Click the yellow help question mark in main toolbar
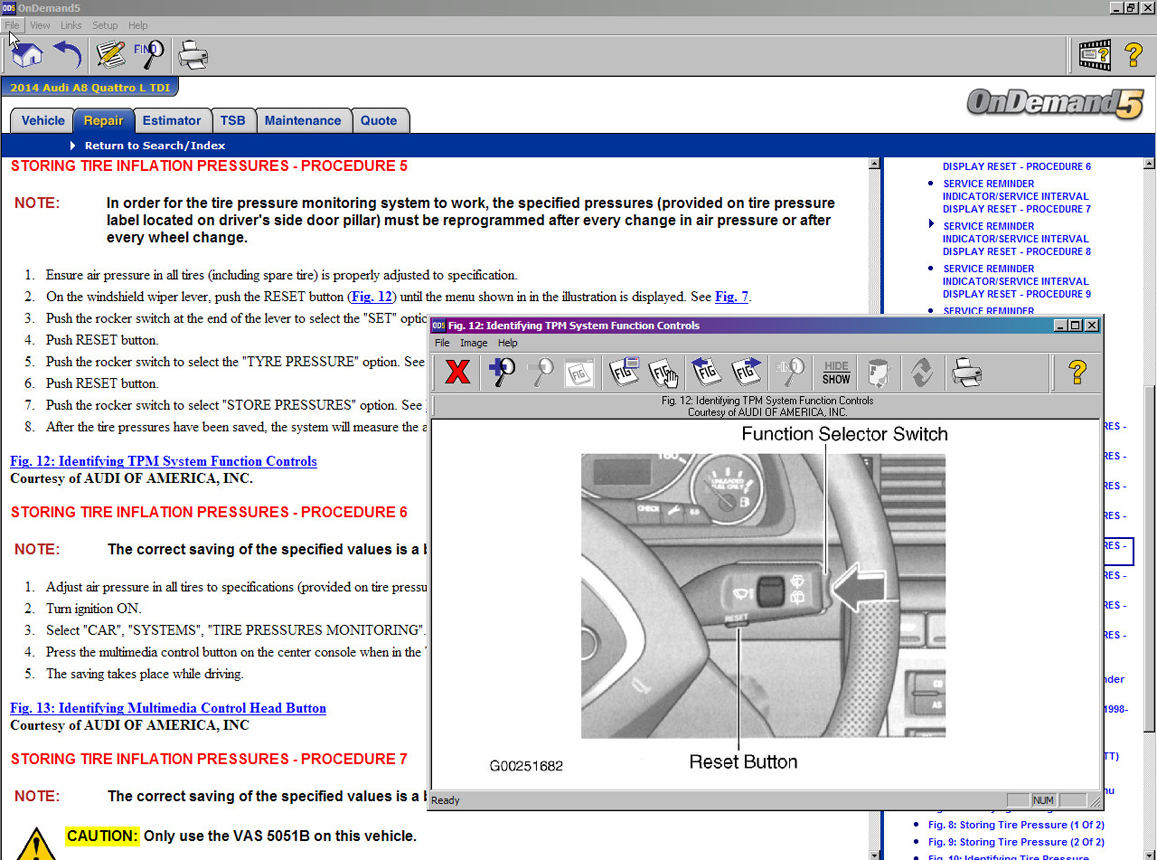The image size is (1157, 860). (x=1133, y=55)
